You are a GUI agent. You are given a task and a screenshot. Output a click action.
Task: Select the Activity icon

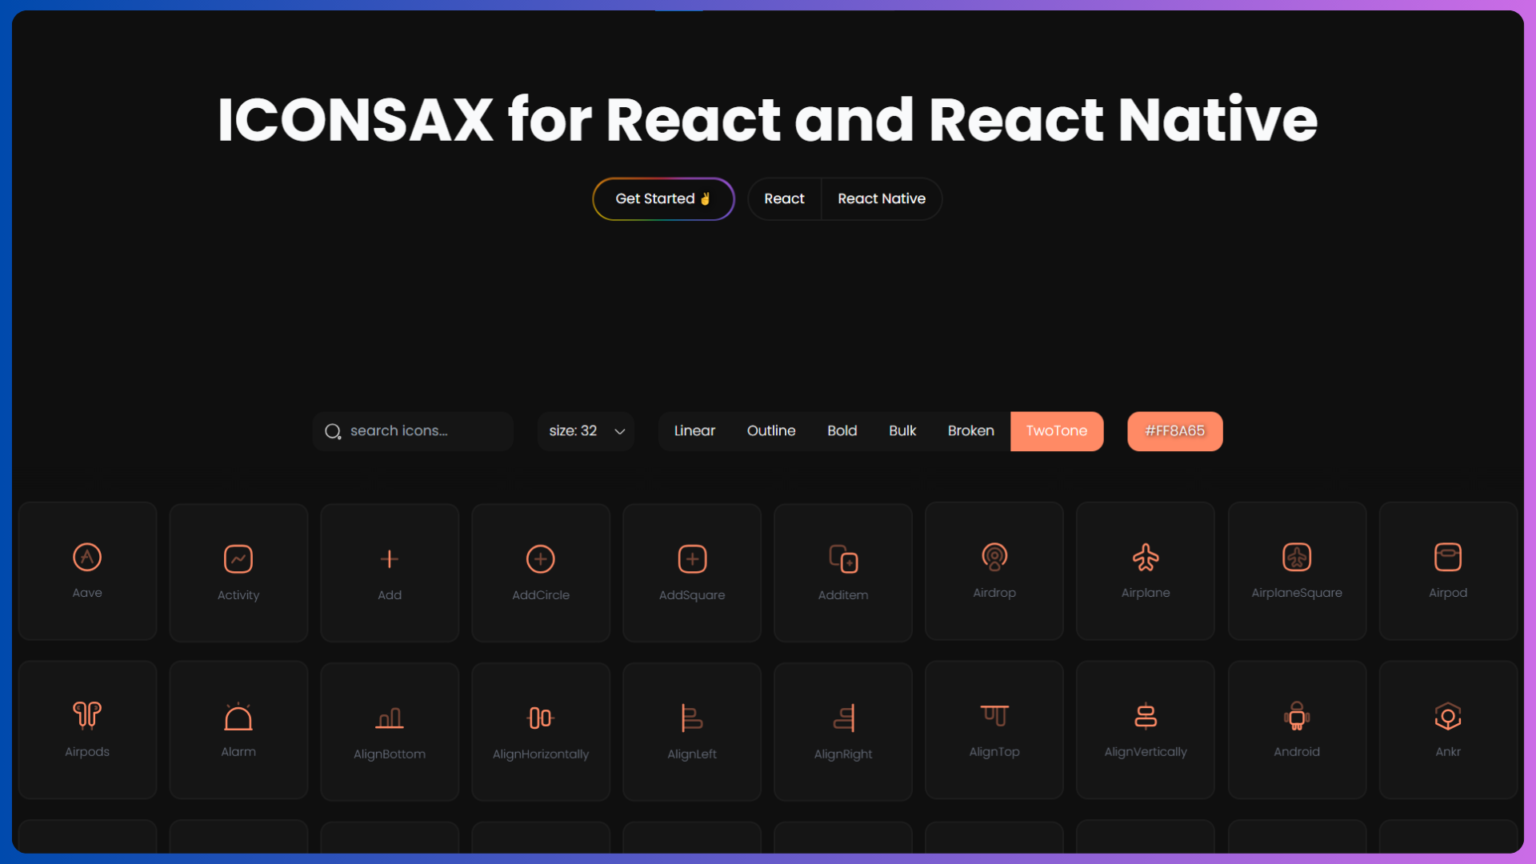[x=238, y=571]
